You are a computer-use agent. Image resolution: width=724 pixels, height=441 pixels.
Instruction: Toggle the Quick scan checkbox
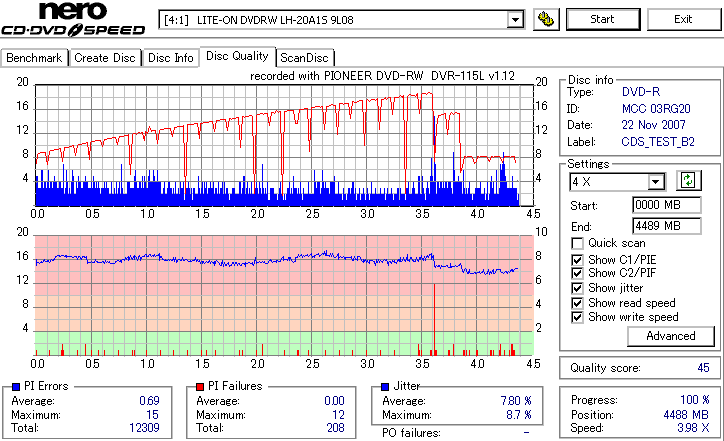(577, 243)
